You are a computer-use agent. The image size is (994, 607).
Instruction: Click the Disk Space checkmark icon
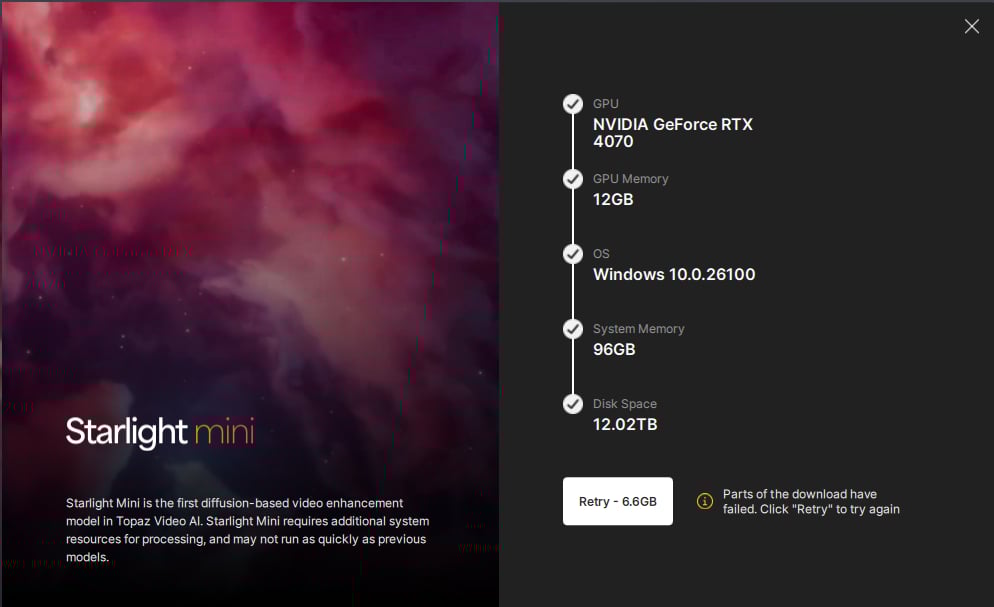(x=573, y=404)
